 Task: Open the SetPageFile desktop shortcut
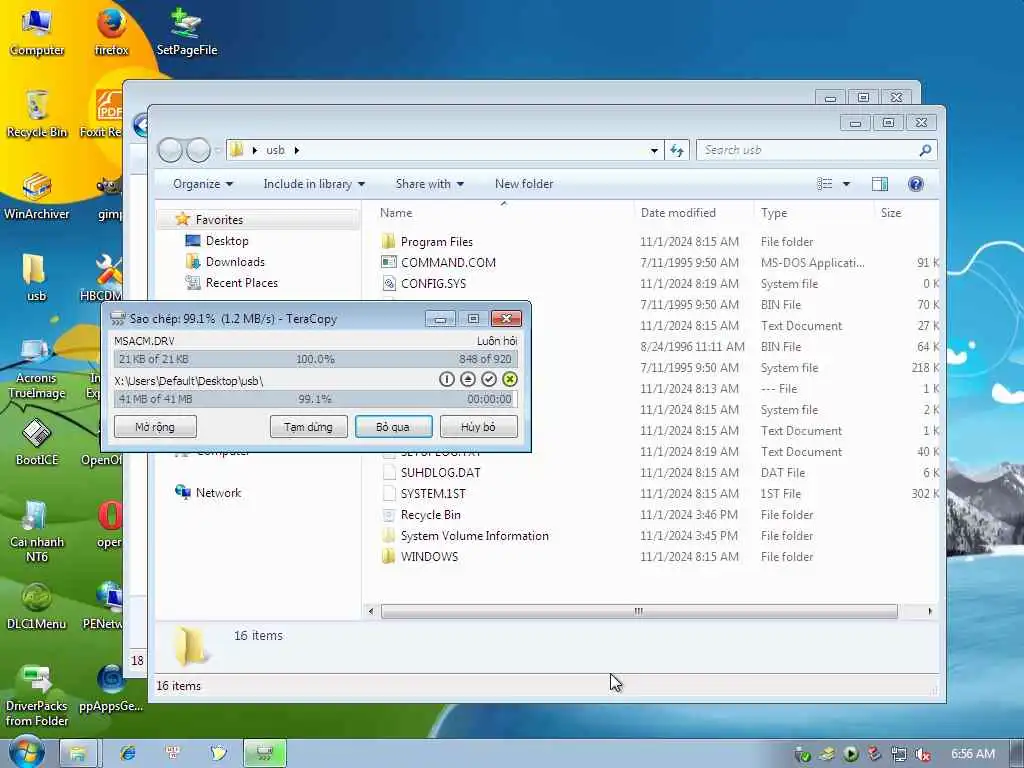pos(186,31)
